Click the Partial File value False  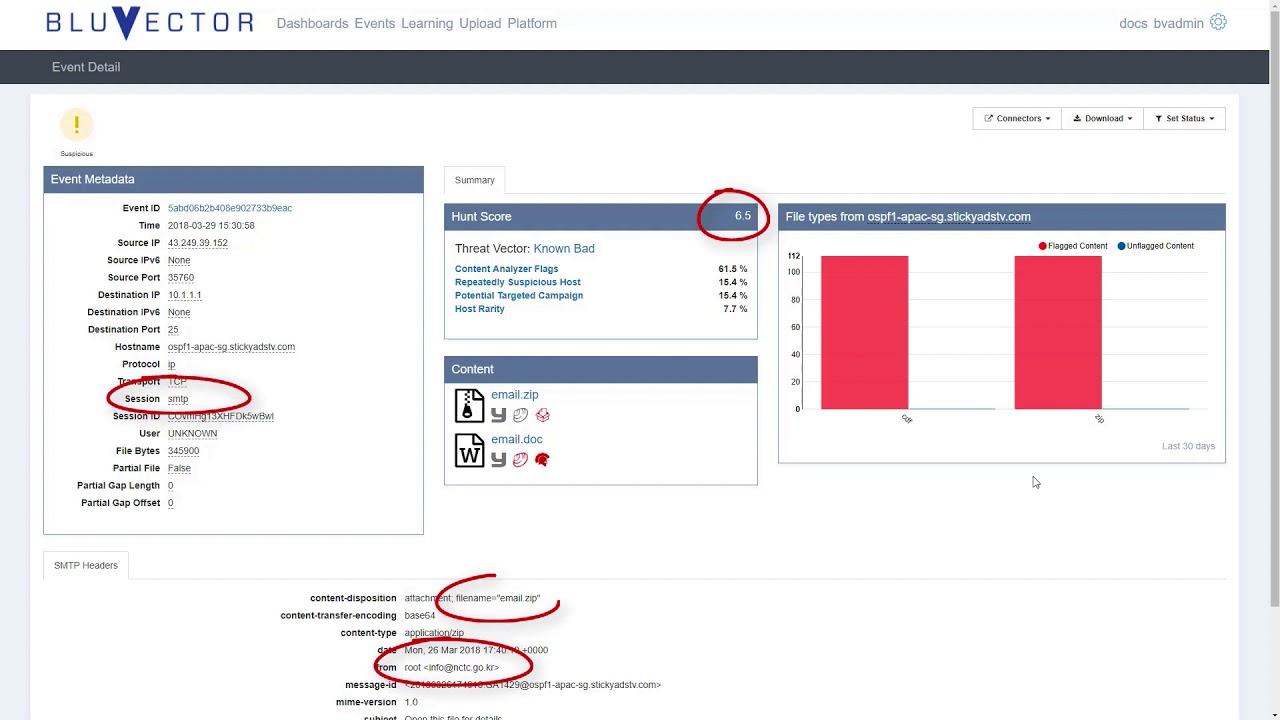click(179, 468)
